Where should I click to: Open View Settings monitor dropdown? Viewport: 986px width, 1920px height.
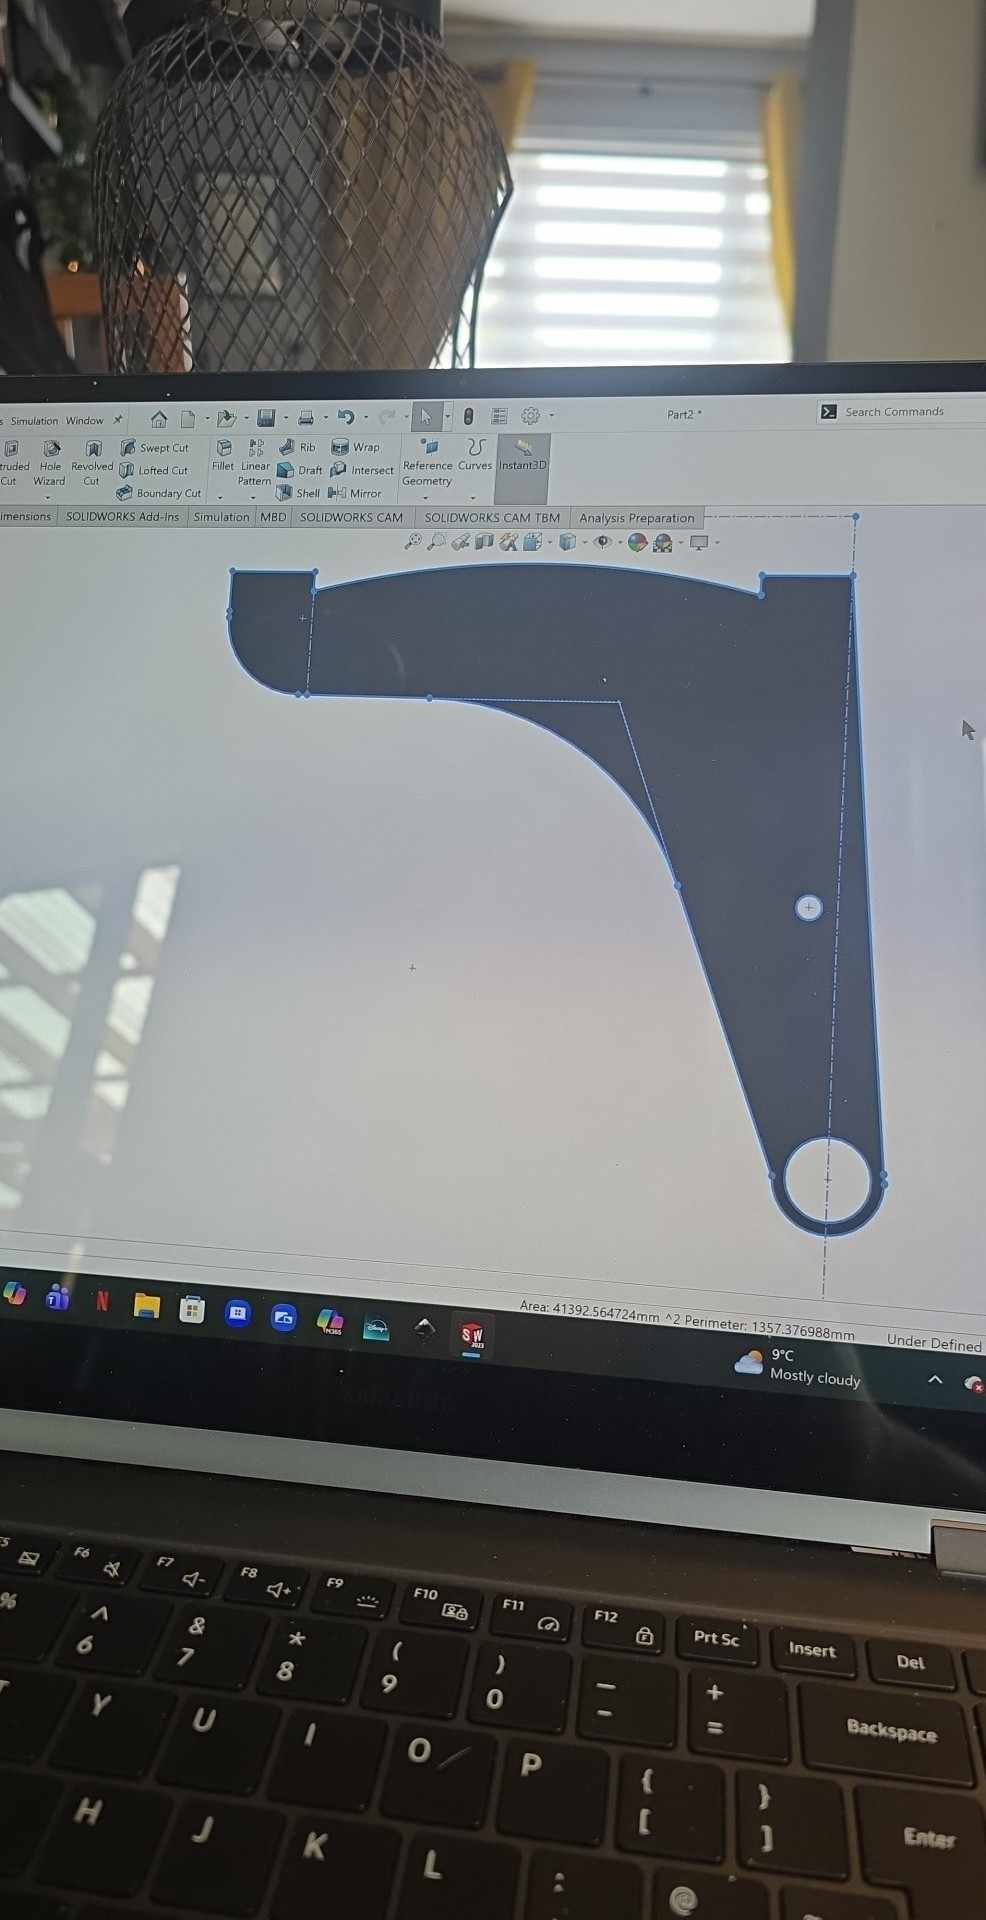[x=699, y=543]
